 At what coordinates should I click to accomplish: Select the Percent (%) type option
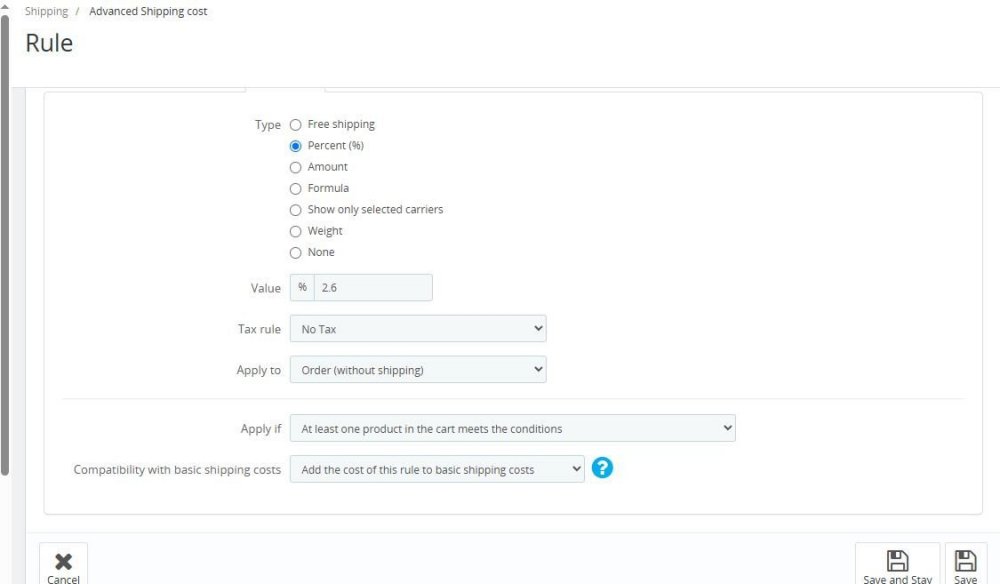pyautogui.click(x=295, y=146)
